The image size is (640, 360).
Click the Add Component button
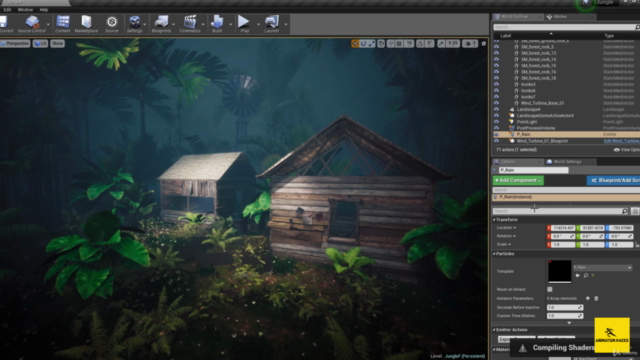518,180
